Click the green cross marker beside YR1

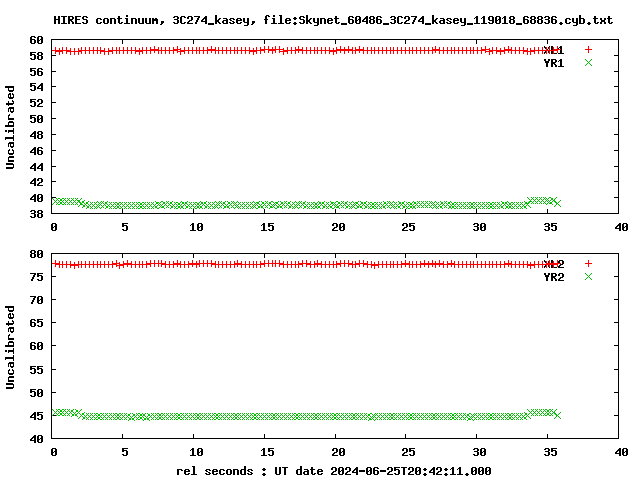coord(588,62)
